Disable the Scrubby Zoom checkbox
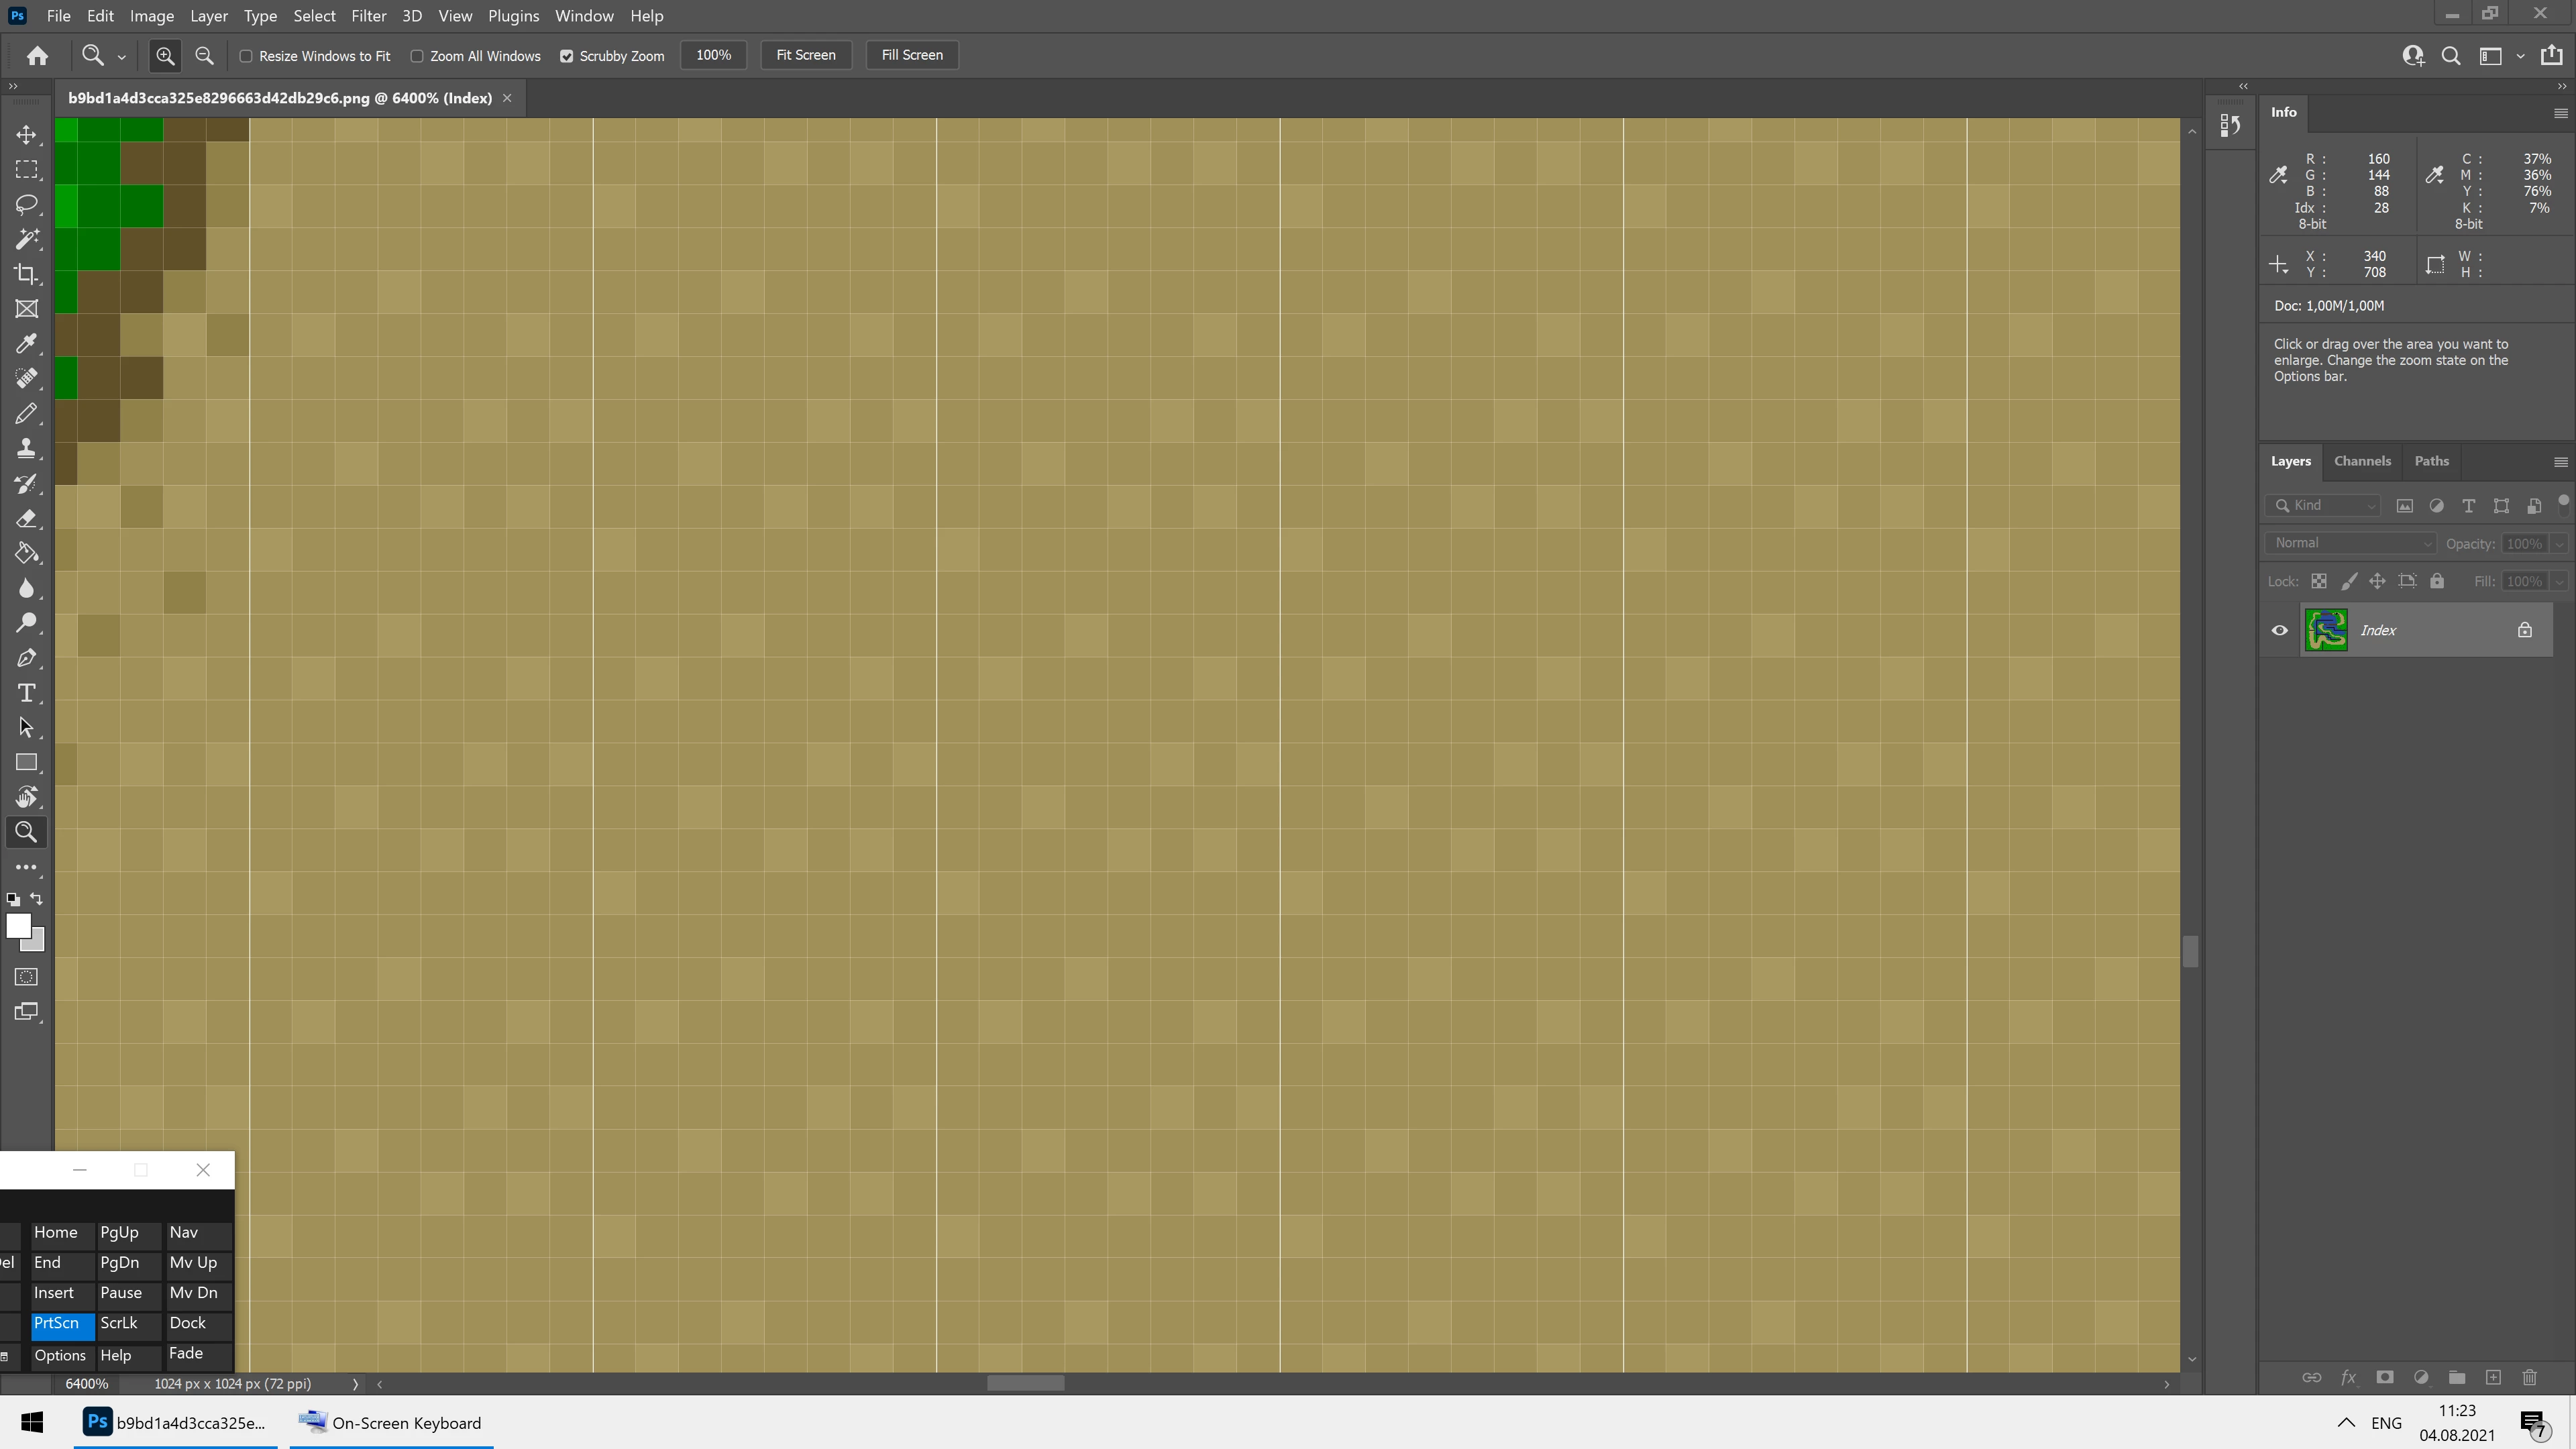 [567, 56]
